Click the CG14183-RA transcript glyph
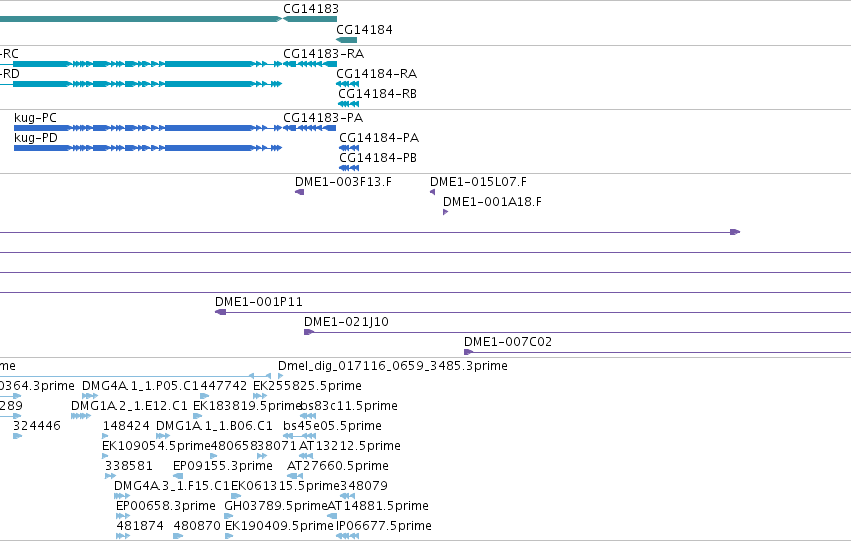 pyautogui.click(x=310, y=64)
